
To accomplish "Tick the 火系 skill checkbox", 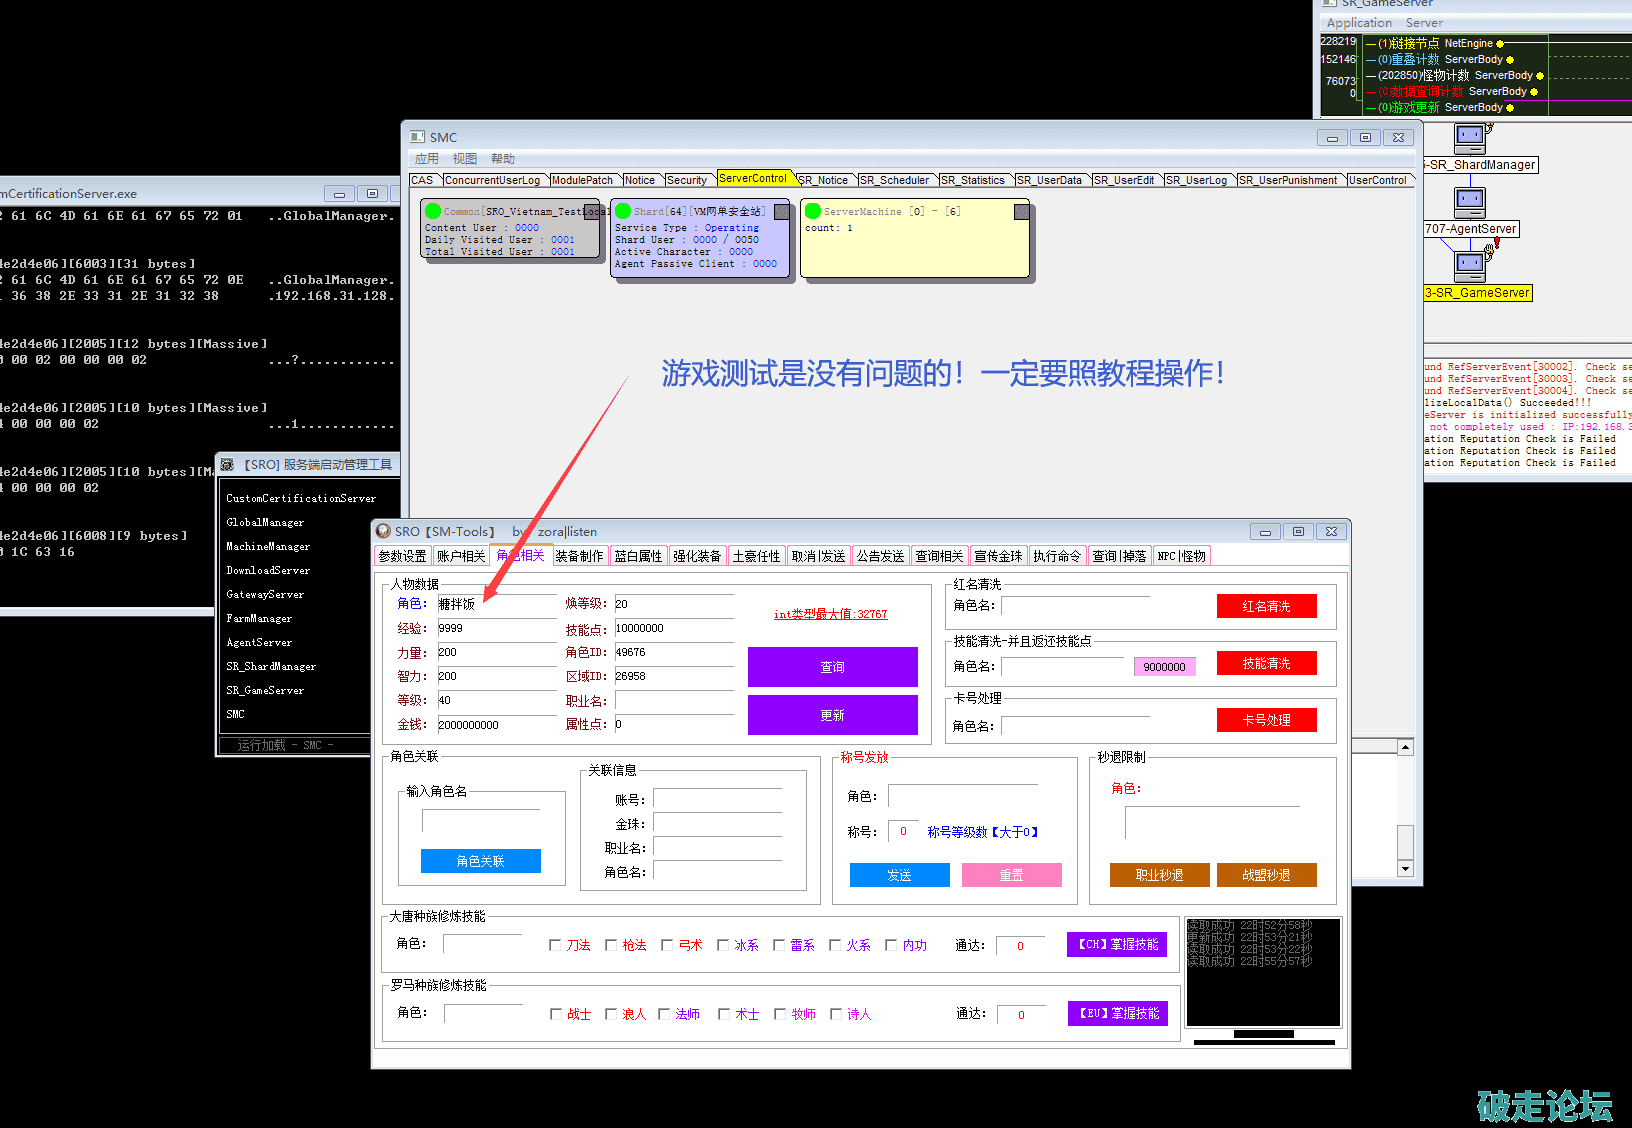I will pyautogui.click(x=835, y=945).
